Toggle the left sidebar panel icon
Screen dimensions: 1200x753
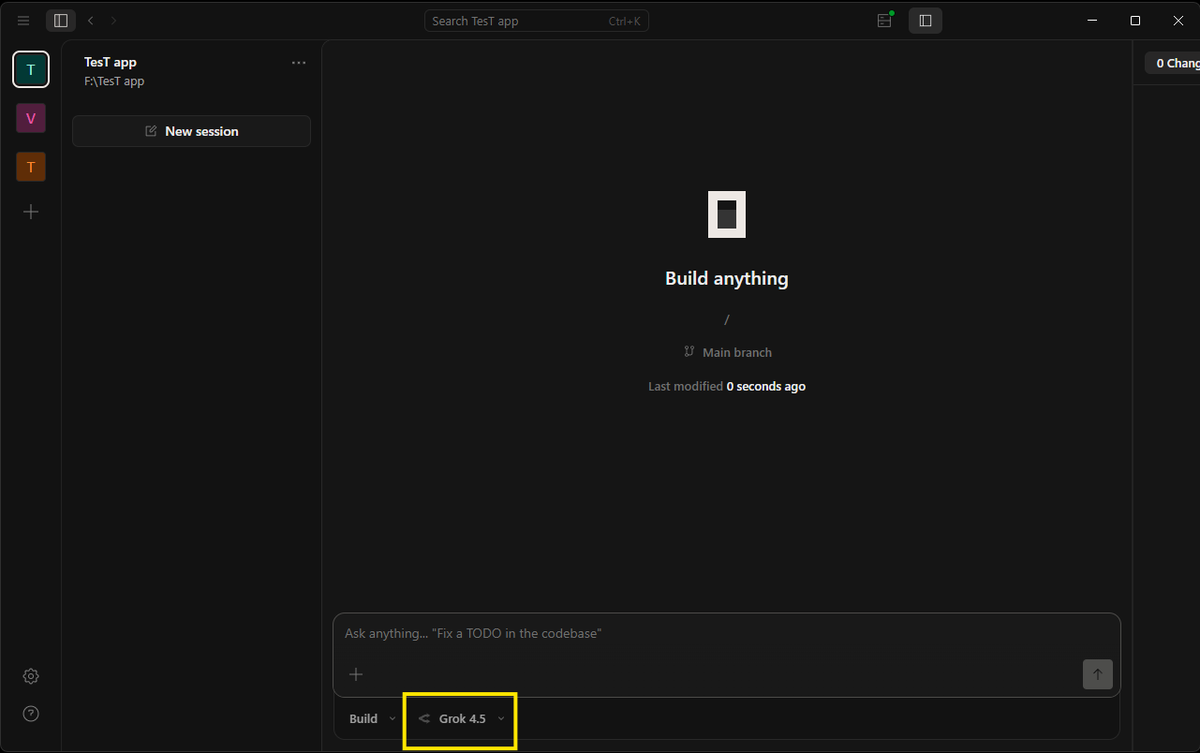61,20
